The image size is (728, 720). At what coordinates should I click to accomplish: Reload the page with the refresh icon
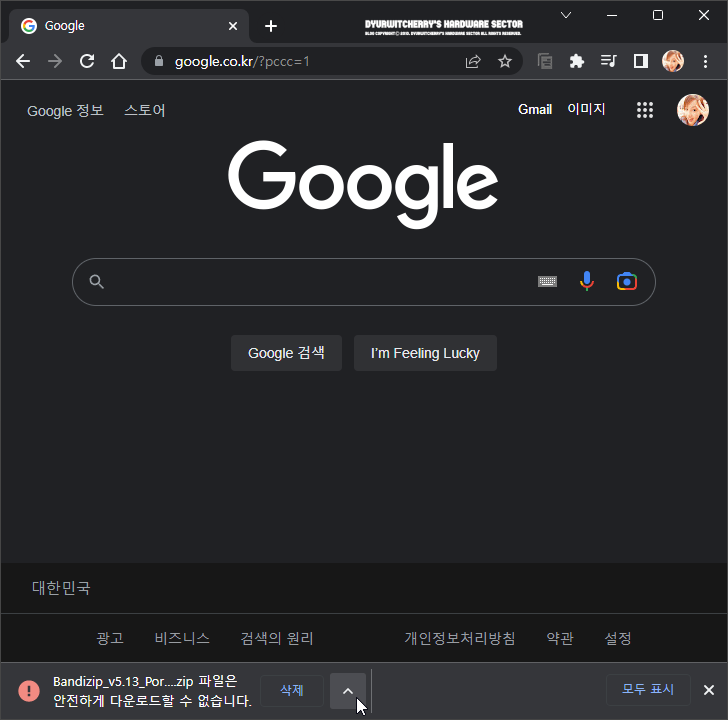pyautogui.click(x=87, y=61)
